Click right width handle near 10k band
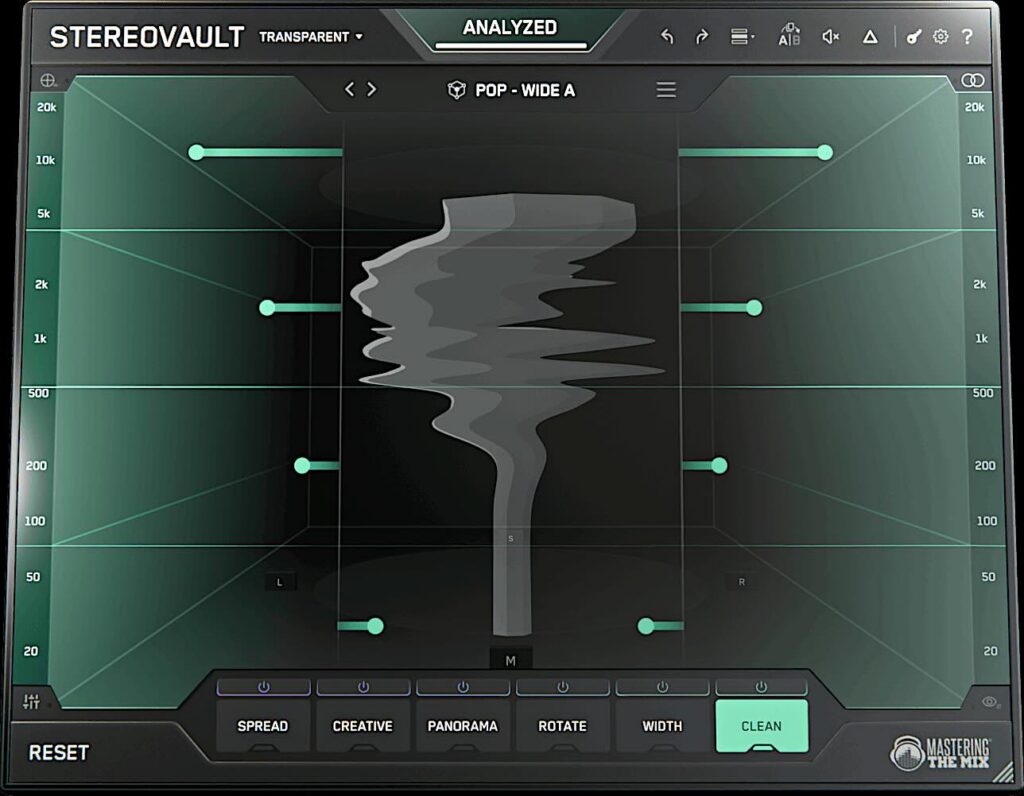Screen dimensions: 1024x796 coord(825,152)
